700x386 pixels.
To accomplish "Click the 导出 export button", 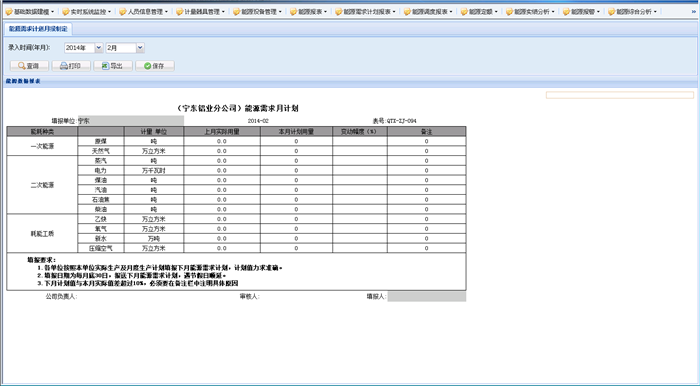I will click(x=113, y=66).
